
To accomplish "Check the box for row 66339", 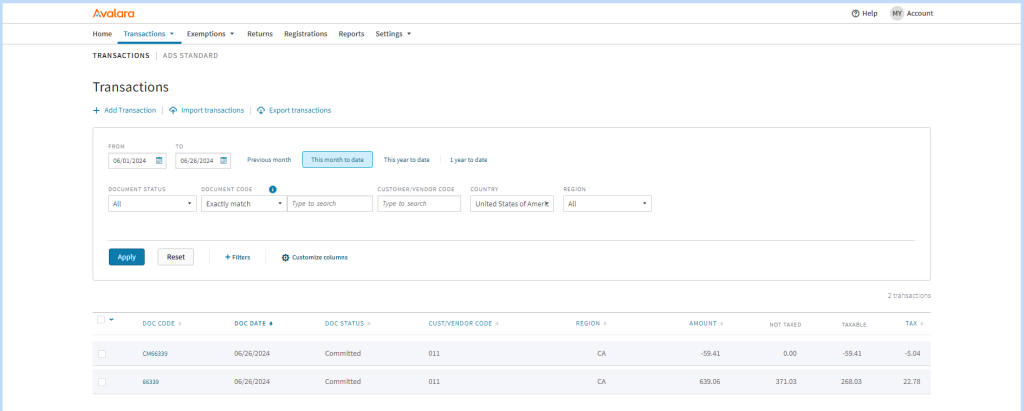I will [102, 382].
